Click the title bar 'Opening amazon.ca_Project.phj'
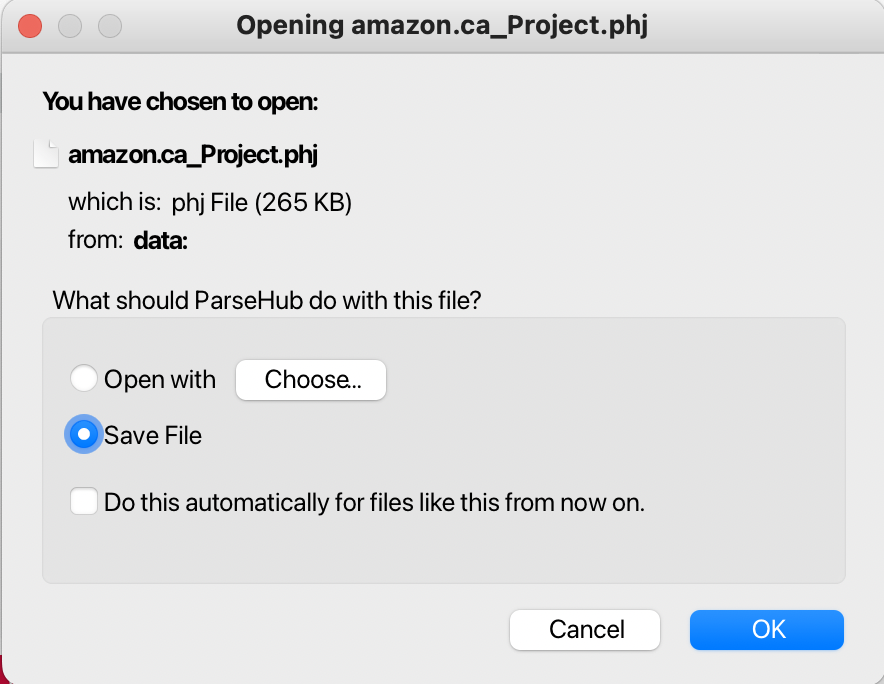This screenshot has height=684, width=884. pos(442,26)
